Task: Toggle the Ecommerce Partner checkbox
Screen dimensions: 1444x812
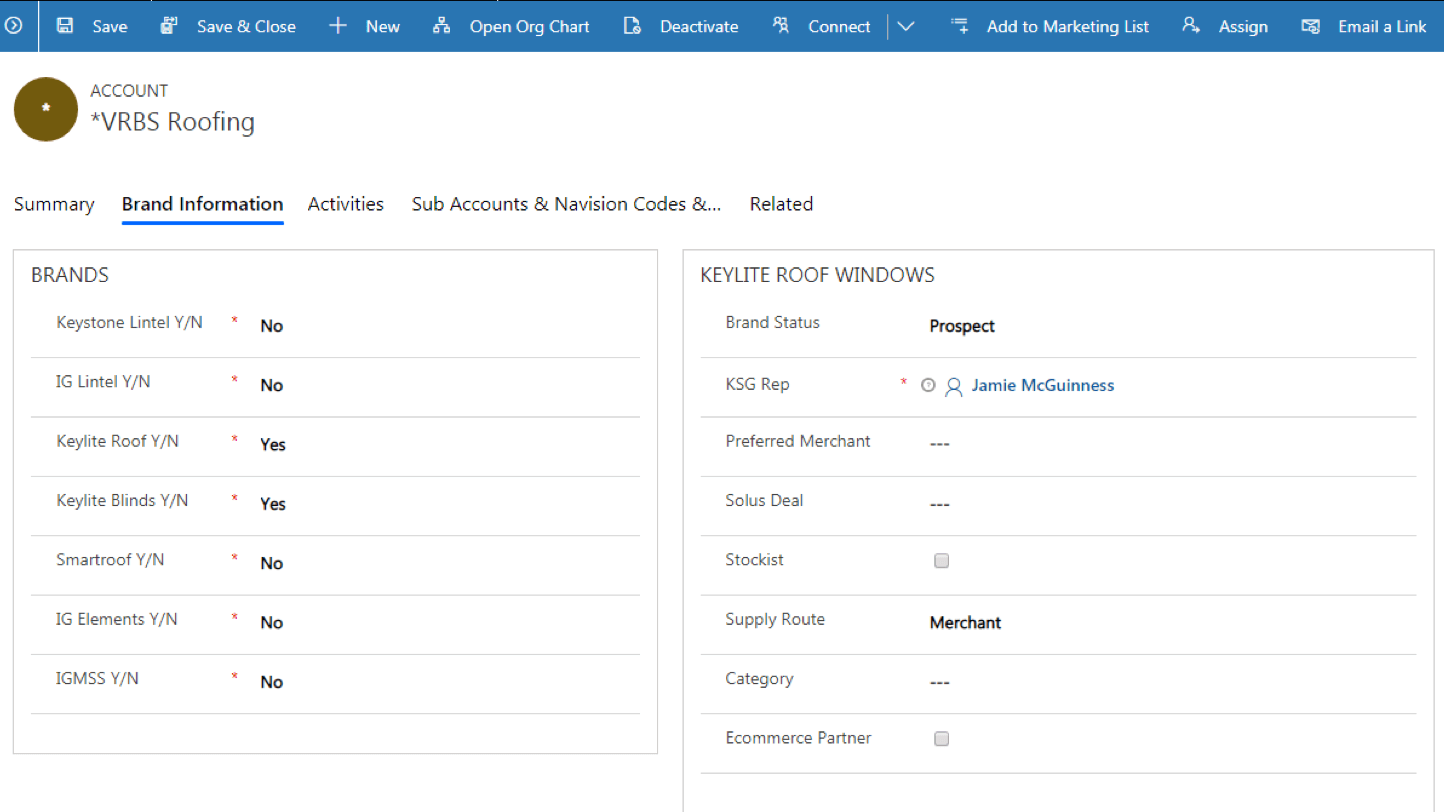Action: pos(941,739)
